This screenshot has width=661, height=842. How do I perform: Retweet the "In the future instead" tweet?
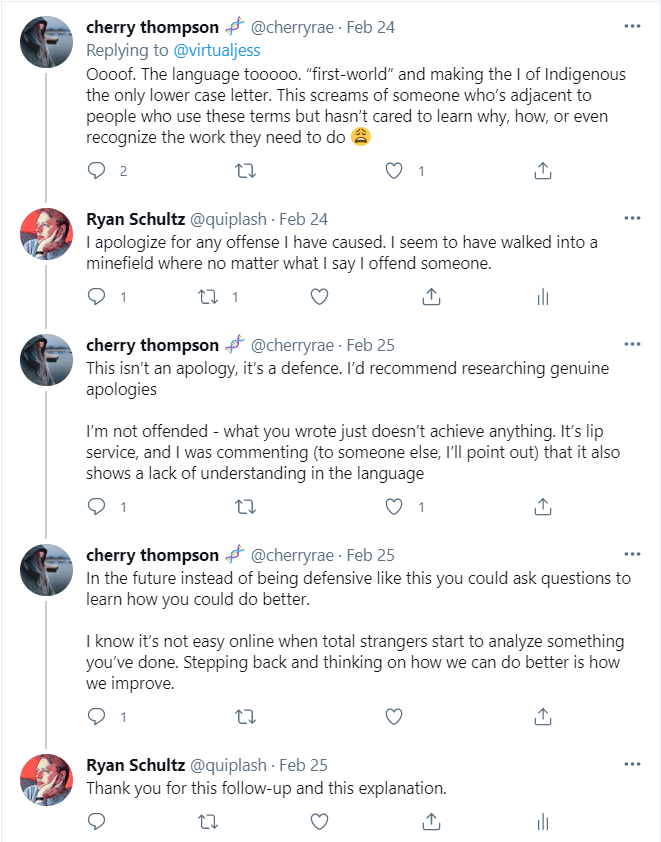tap(244, 716)
